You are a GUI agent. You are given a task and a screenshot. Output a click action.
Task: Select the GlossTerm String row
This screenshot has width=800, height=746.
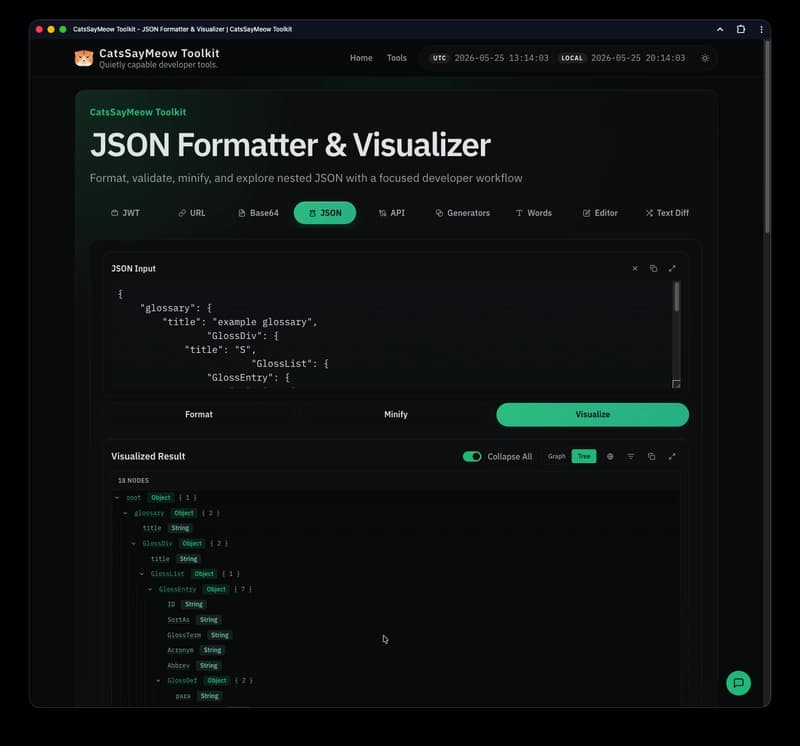tap(199, 635)
